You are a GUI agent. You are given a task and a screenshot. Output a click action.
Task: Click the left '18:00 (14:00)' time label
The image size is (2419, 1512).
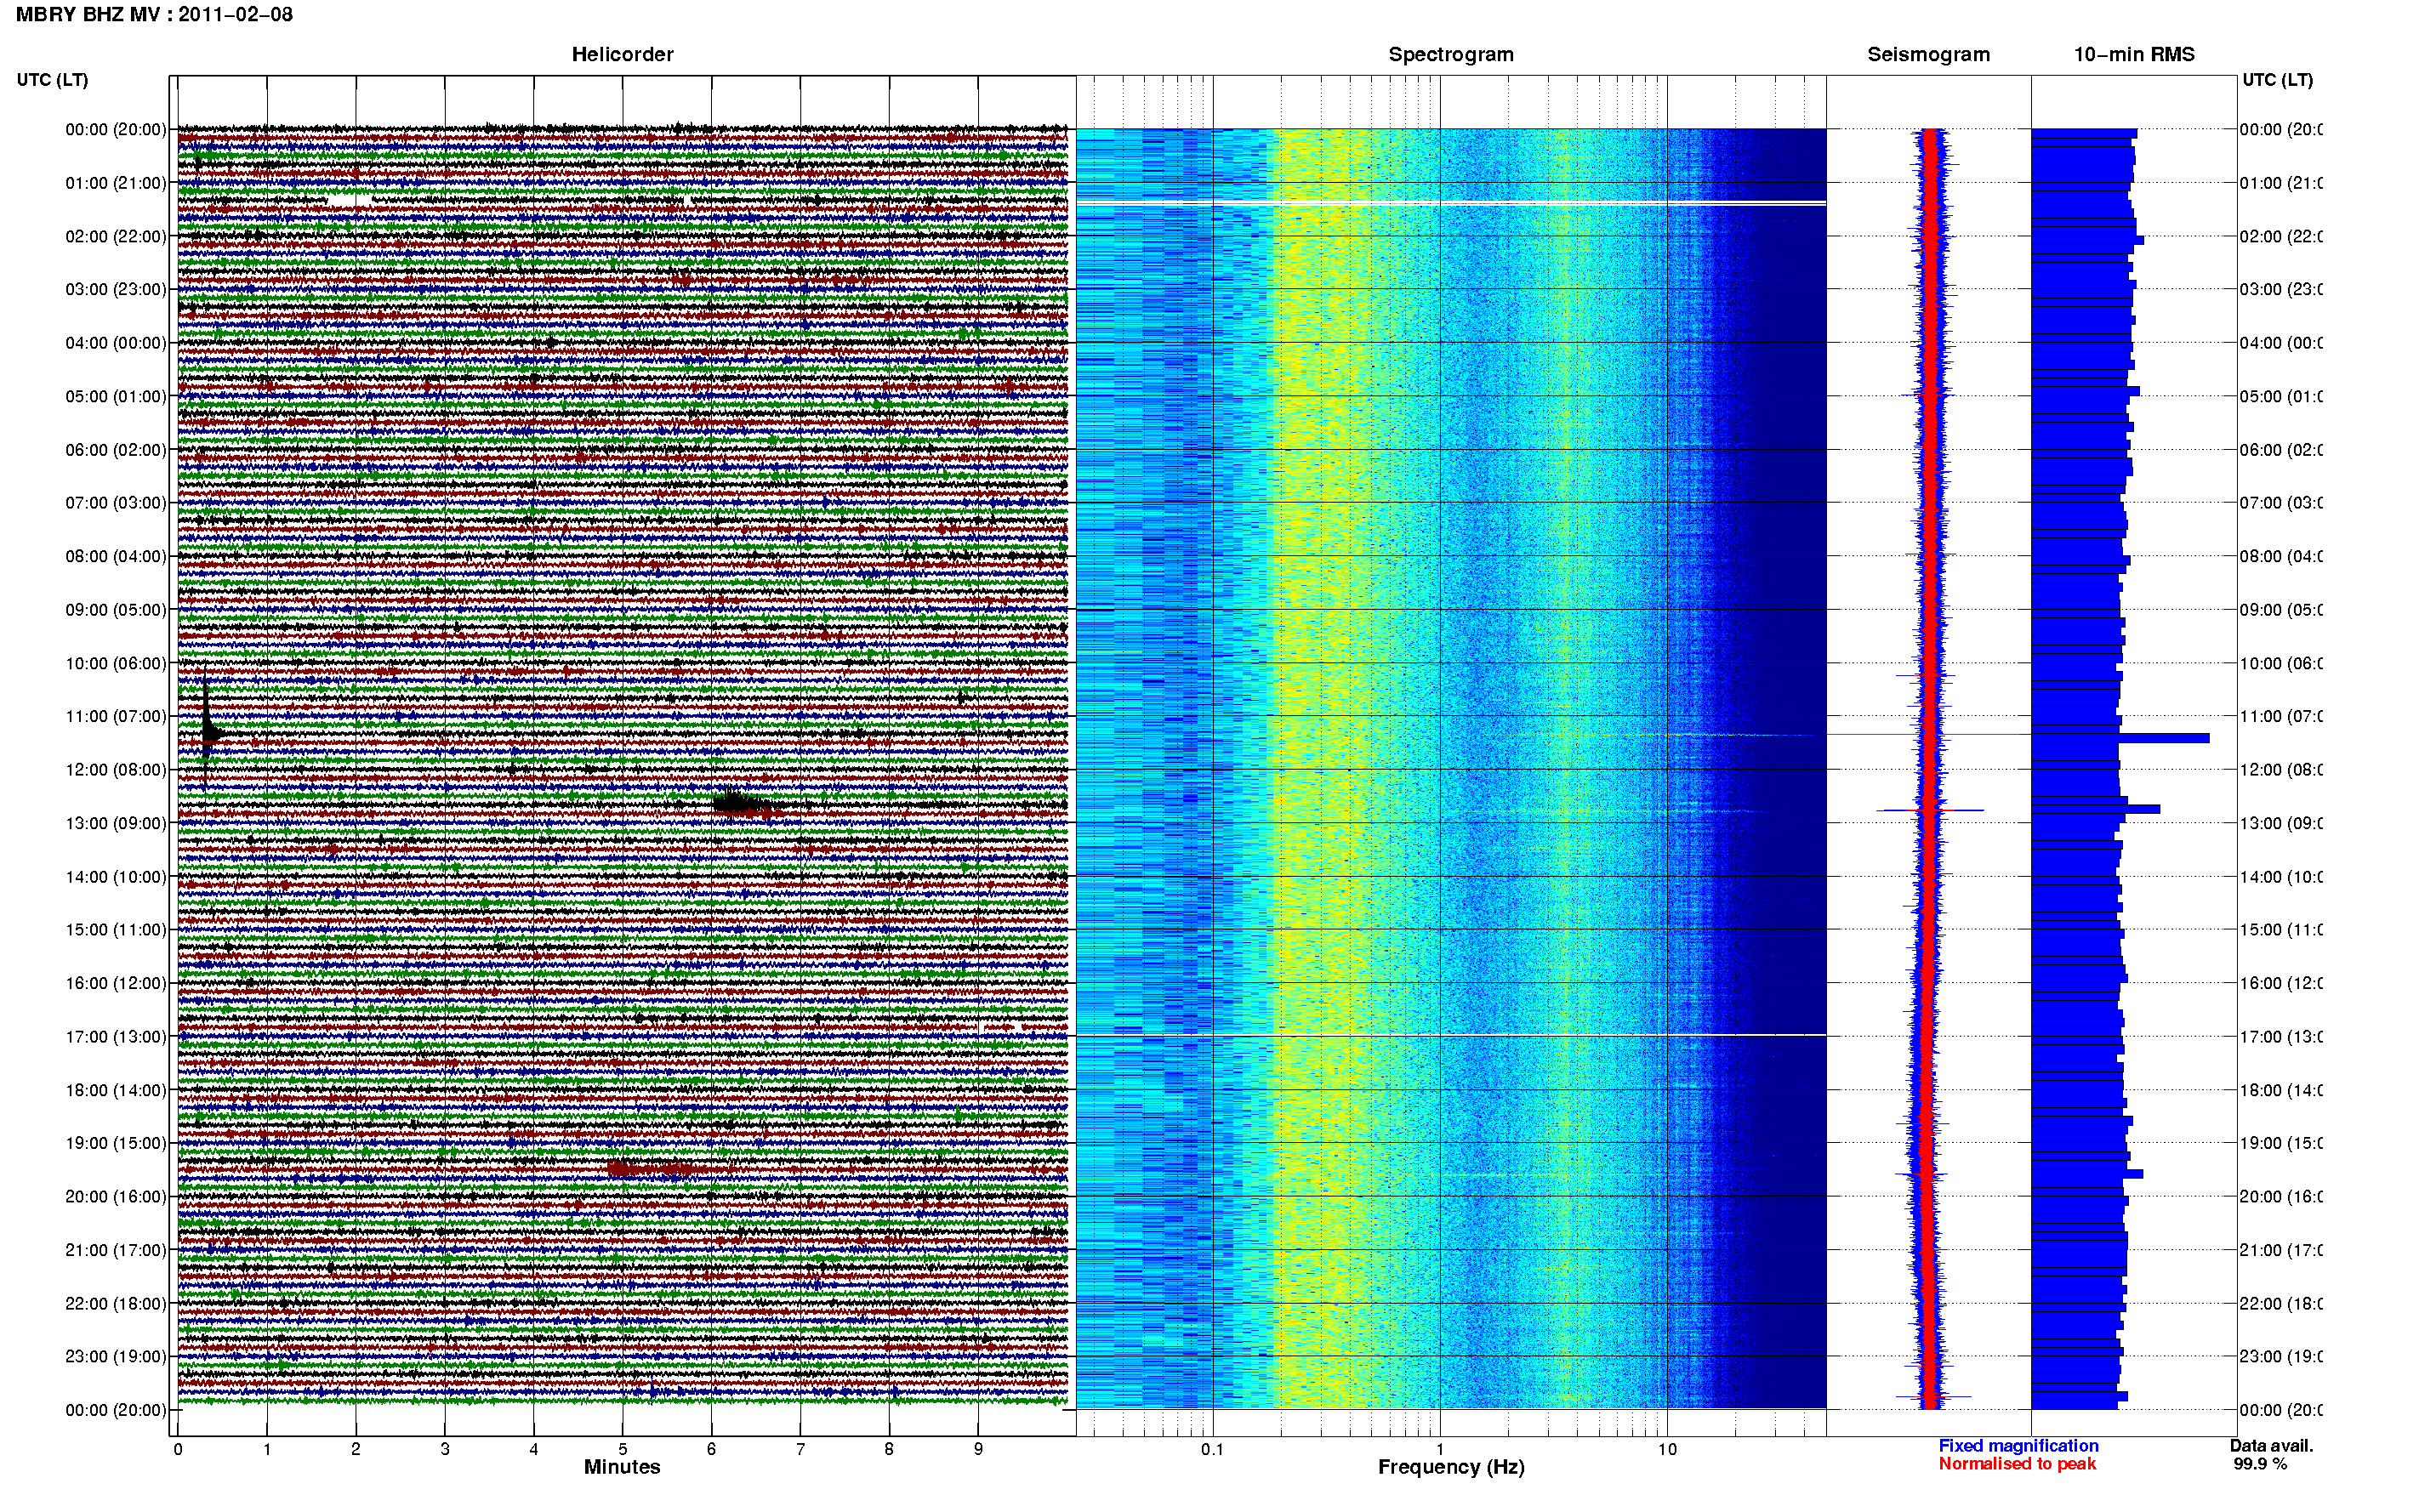pyautogui.click(x=116, y=1090)
